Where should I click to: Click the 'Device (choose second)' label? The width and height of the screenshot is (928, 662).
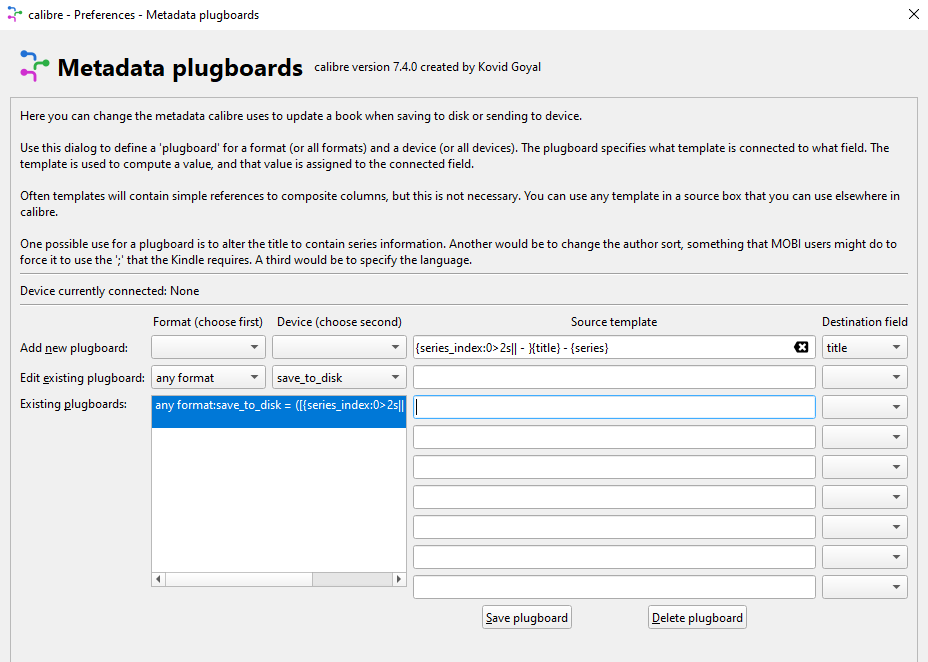(x=339, y=322)
